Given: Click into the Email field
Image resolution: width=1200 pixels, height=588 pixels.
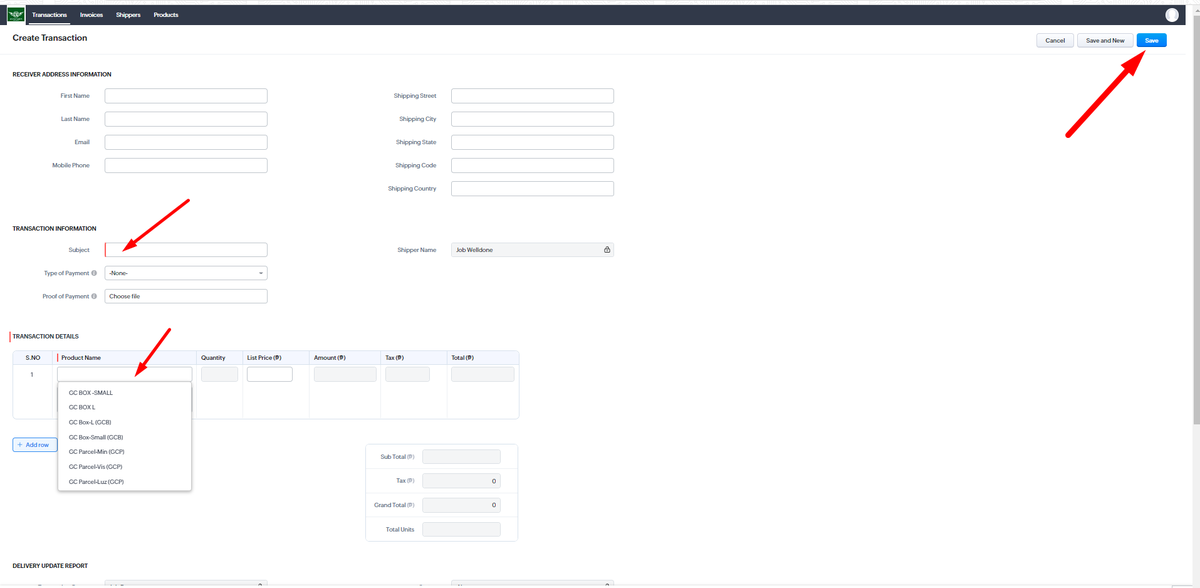Looking at the screenshot, I should (x=186, y=142).
